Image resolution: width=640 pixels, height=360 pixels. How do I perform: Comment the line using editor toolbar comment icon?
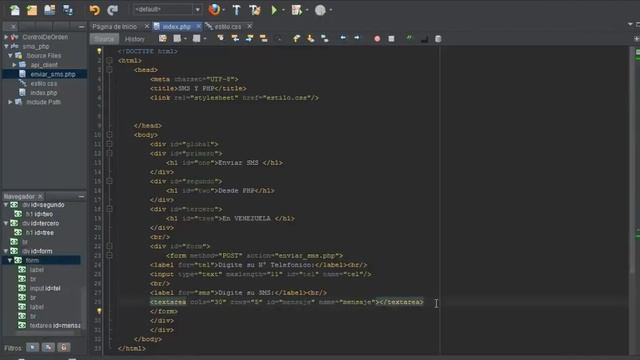[x=409, y=38]
